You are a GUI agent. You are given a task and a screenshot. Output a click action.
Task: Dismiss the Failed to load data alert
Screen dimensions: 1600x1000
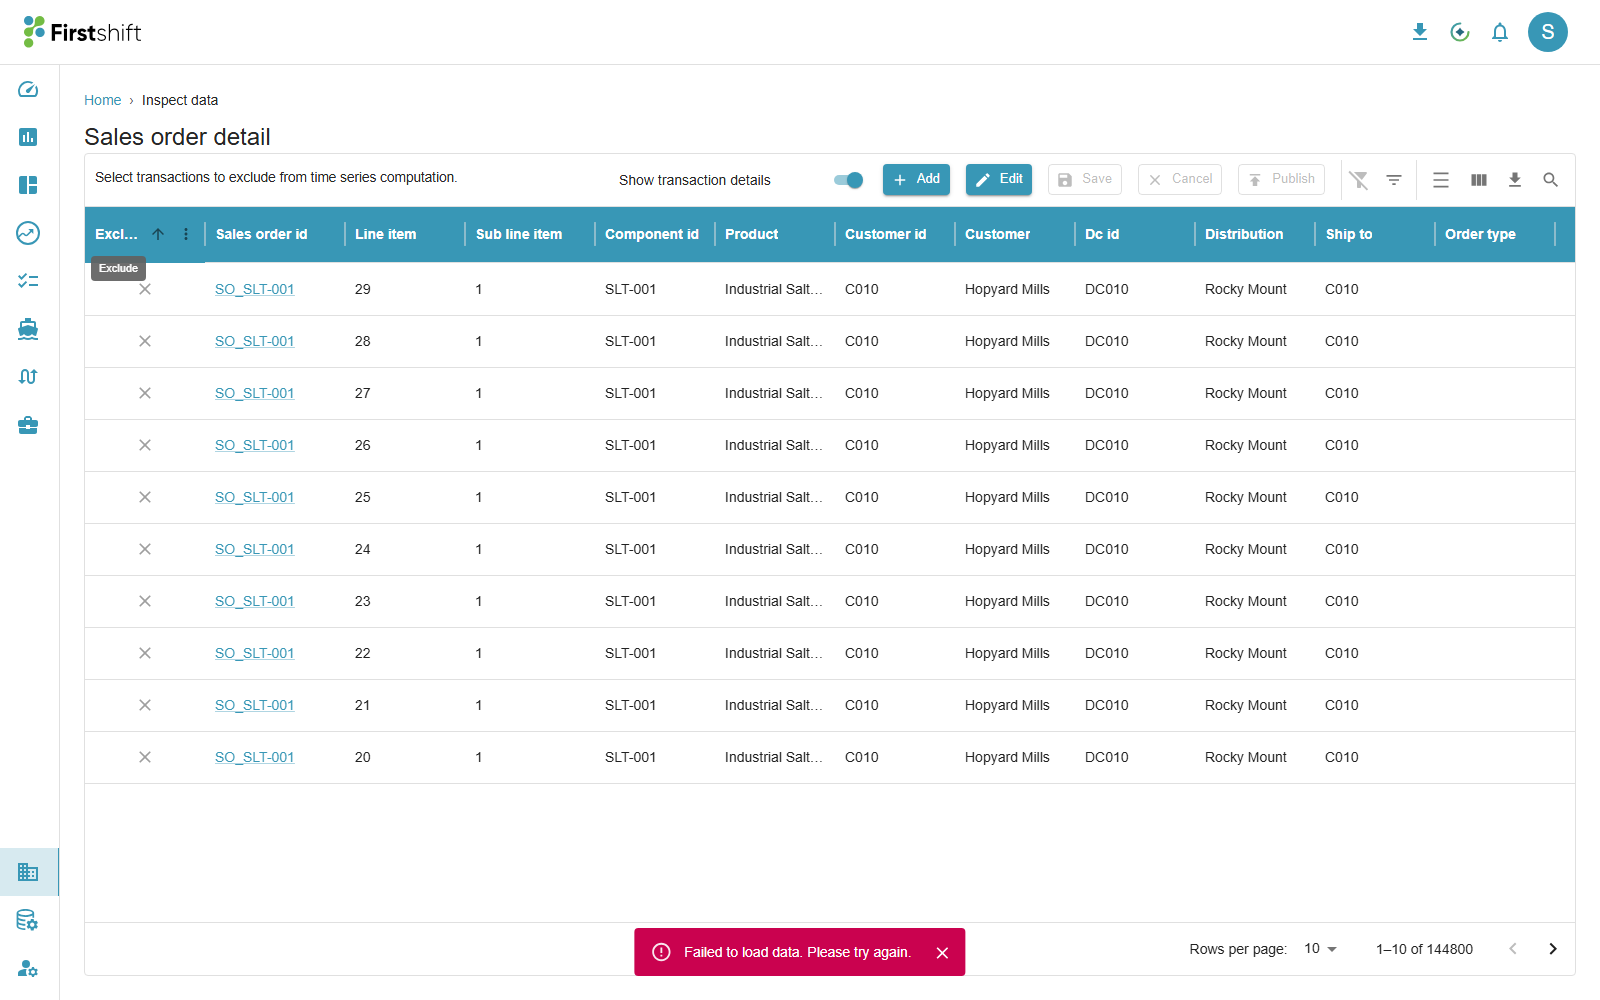pyautogui.click(x=942, y=953)
